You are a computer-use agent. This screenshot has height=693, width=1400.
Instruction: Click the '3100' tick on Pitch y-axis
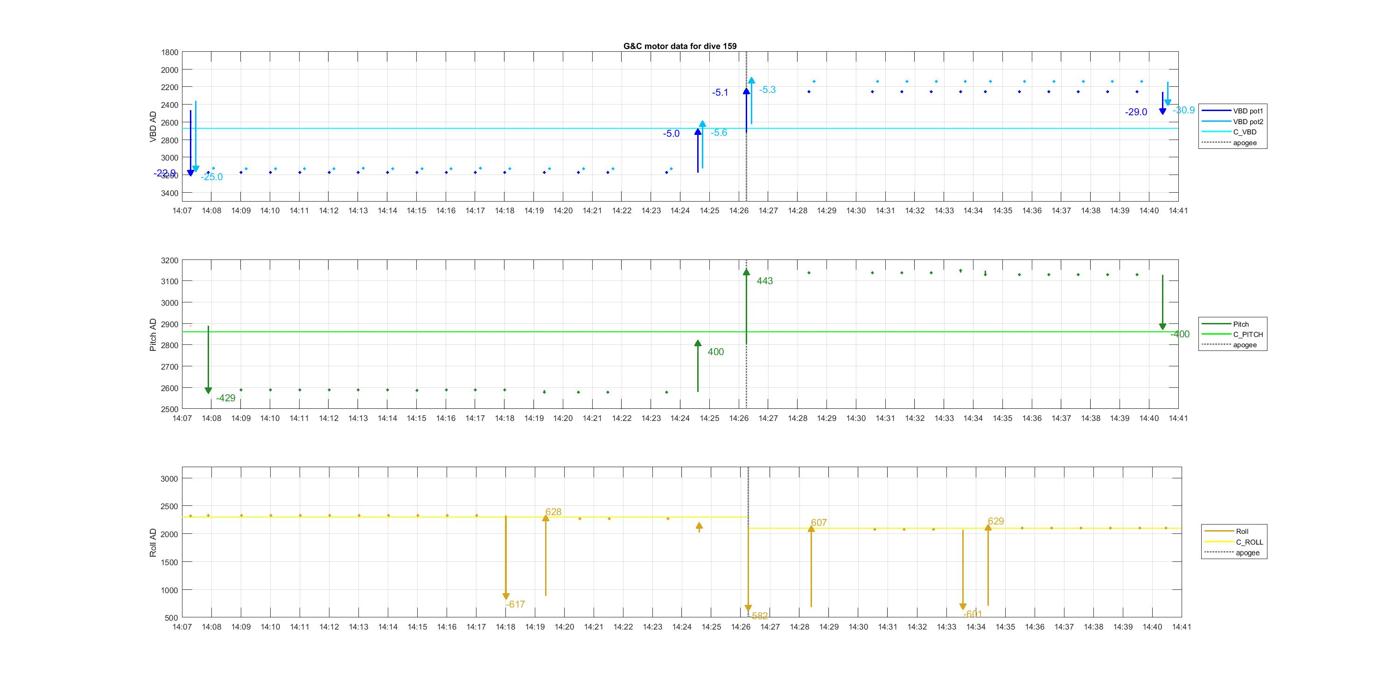click(170, 282)
